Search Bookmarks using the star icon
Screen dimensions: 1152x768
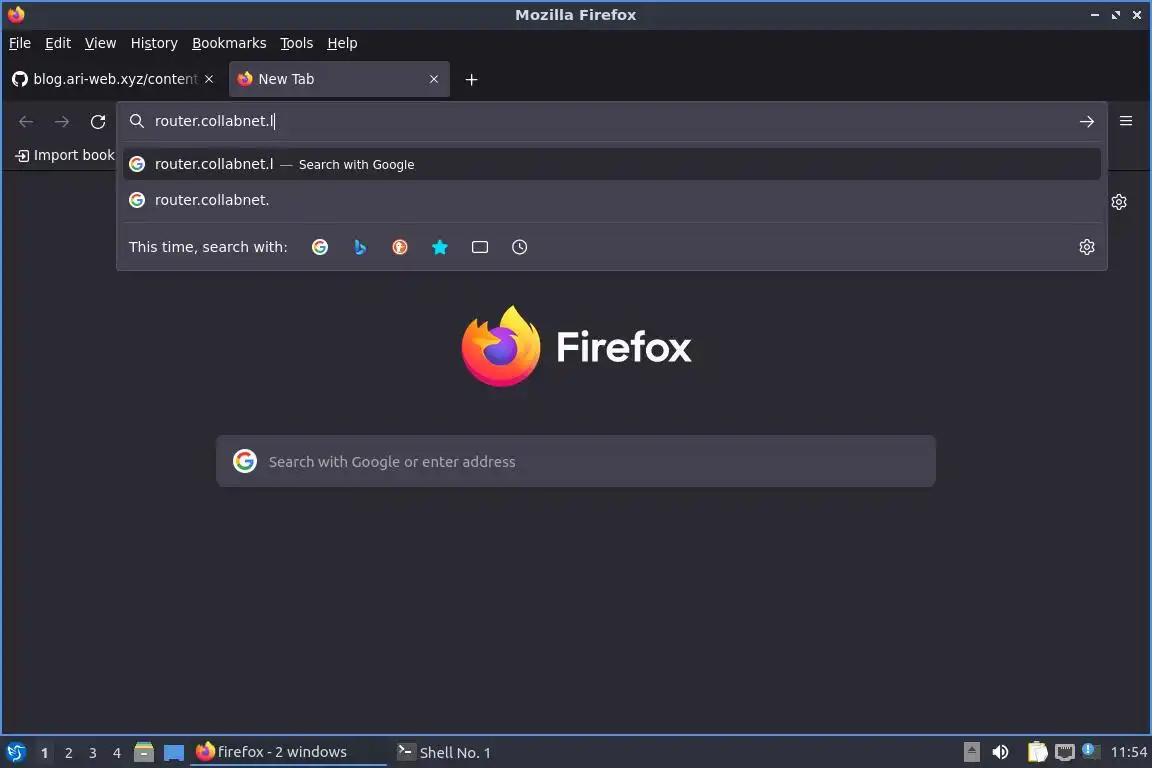coord(440,247)
